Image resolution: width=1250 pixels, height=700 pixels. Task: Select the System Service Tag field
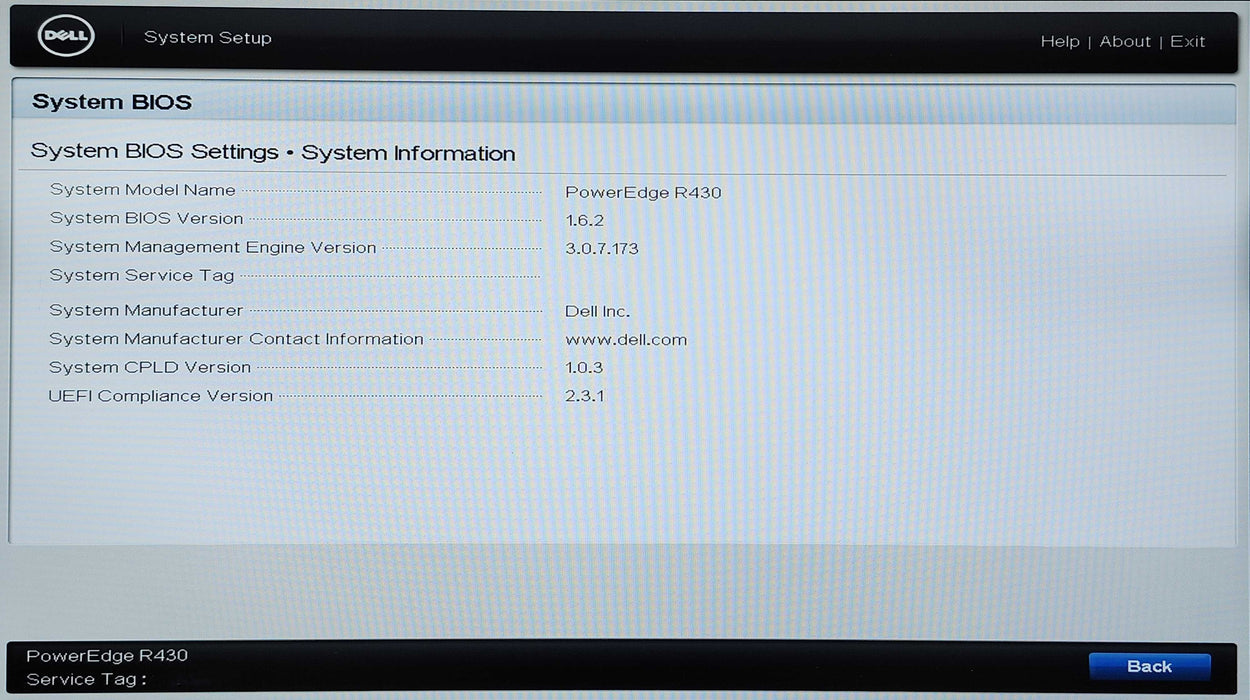(x=142, y=275)
